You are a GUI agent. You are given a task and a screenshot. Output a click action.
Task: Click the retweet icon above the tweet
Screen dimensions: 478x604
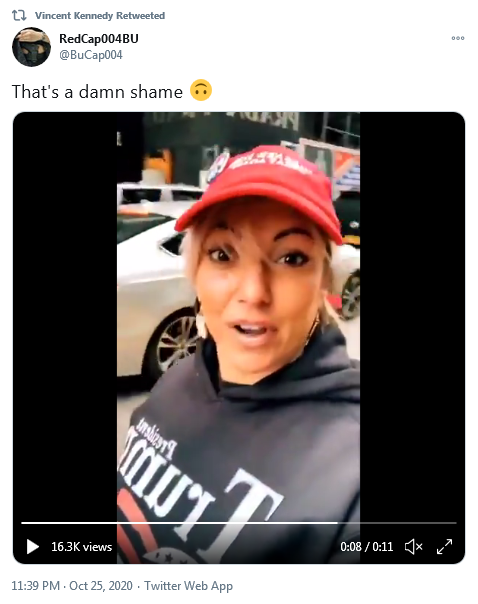(19, 15)
